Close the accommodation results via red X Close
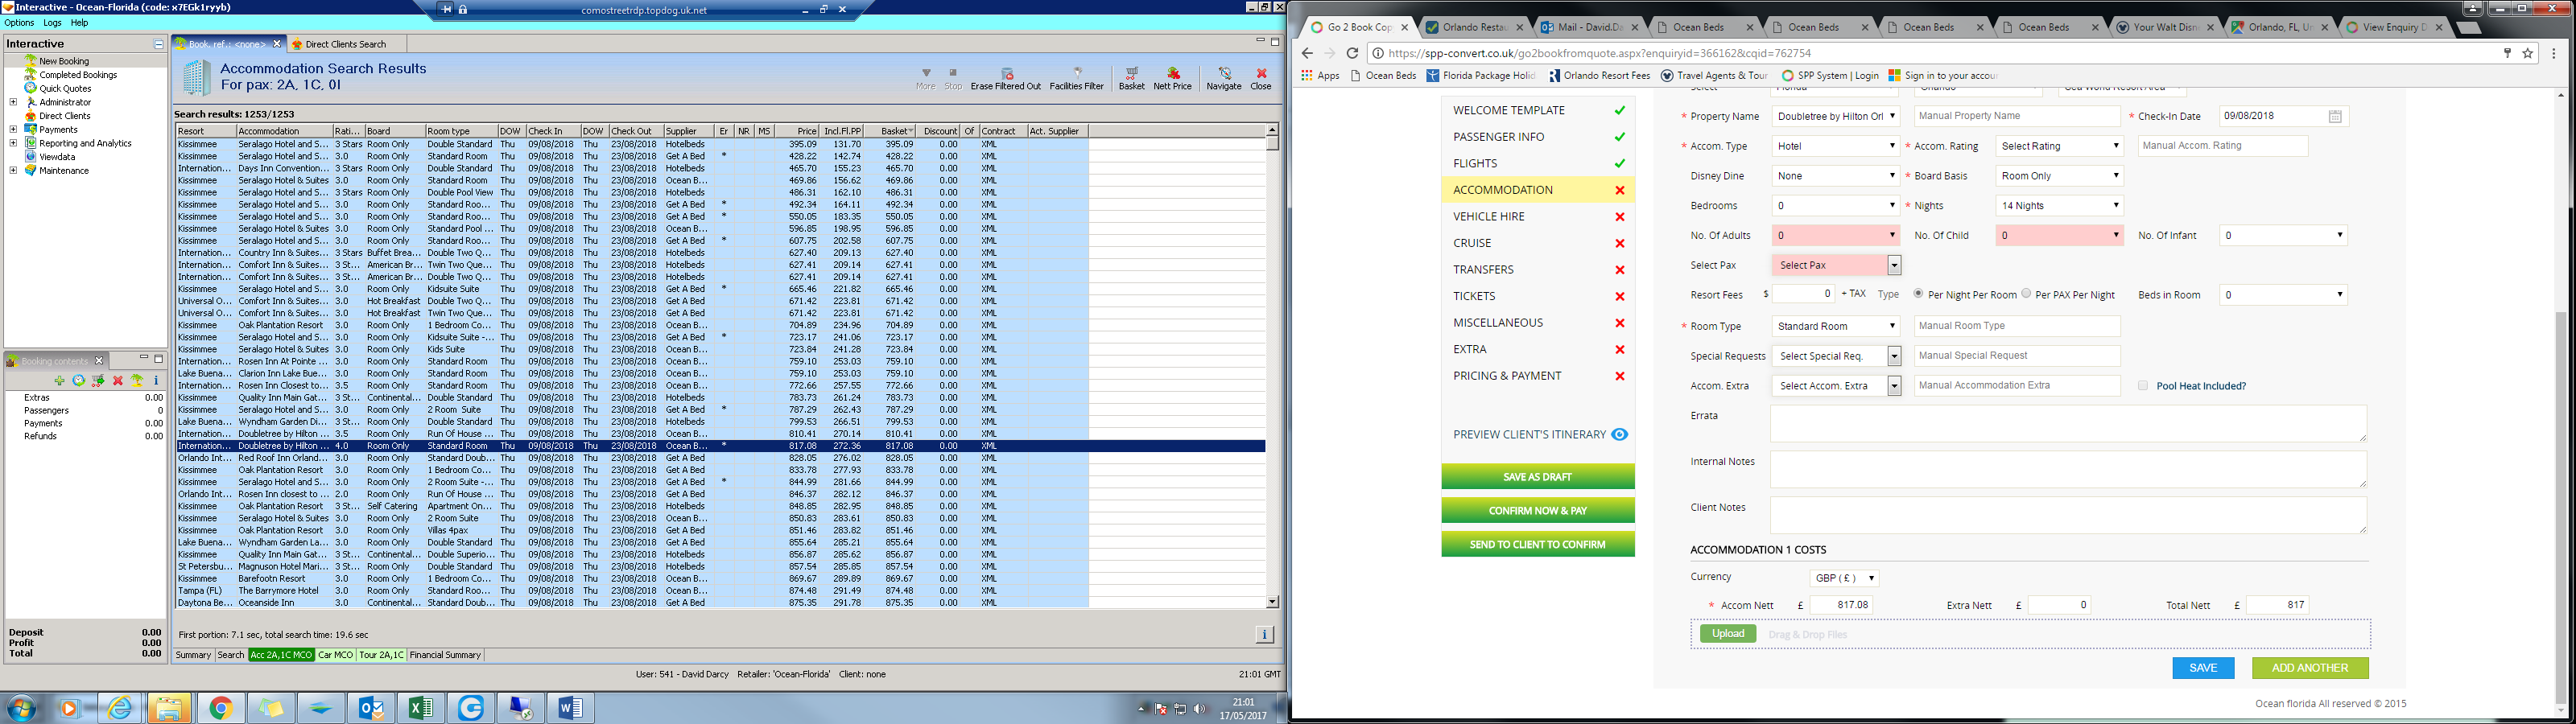 coord(1261,78)
